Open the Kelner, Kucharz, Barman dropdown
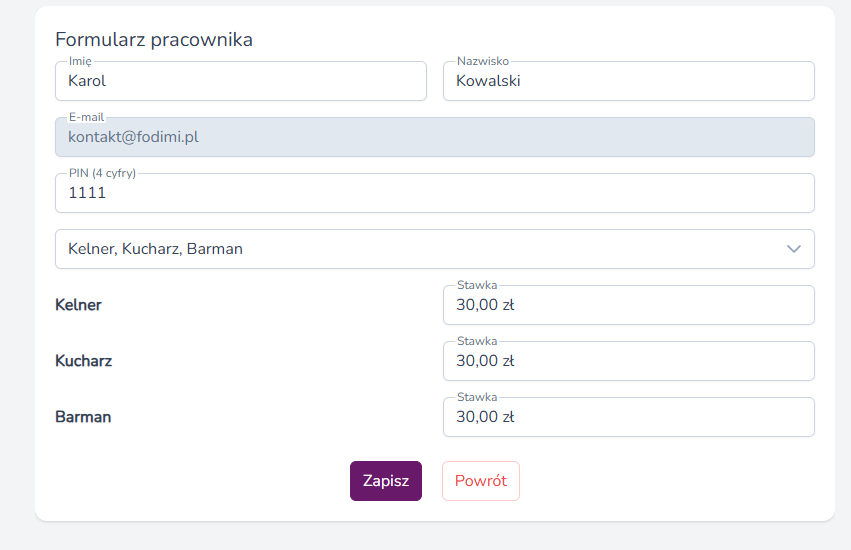Viewport: 851px width, 550px height. coord(435,249)
